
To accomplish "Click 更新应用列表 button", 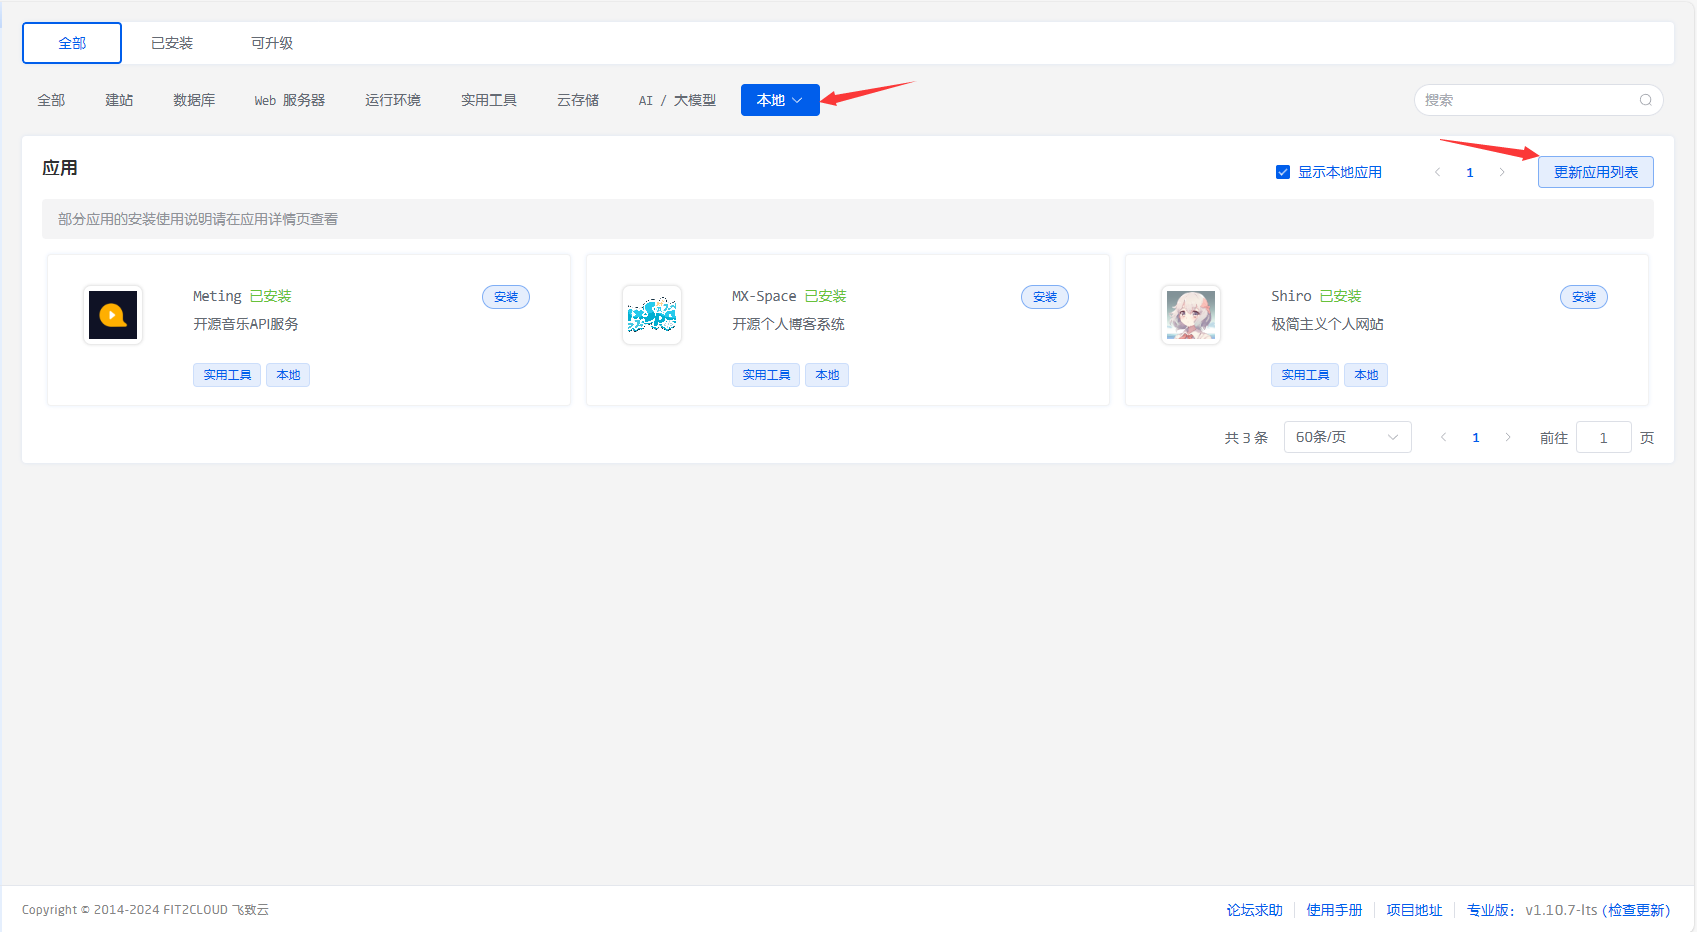I will [x=1595, y=171].
